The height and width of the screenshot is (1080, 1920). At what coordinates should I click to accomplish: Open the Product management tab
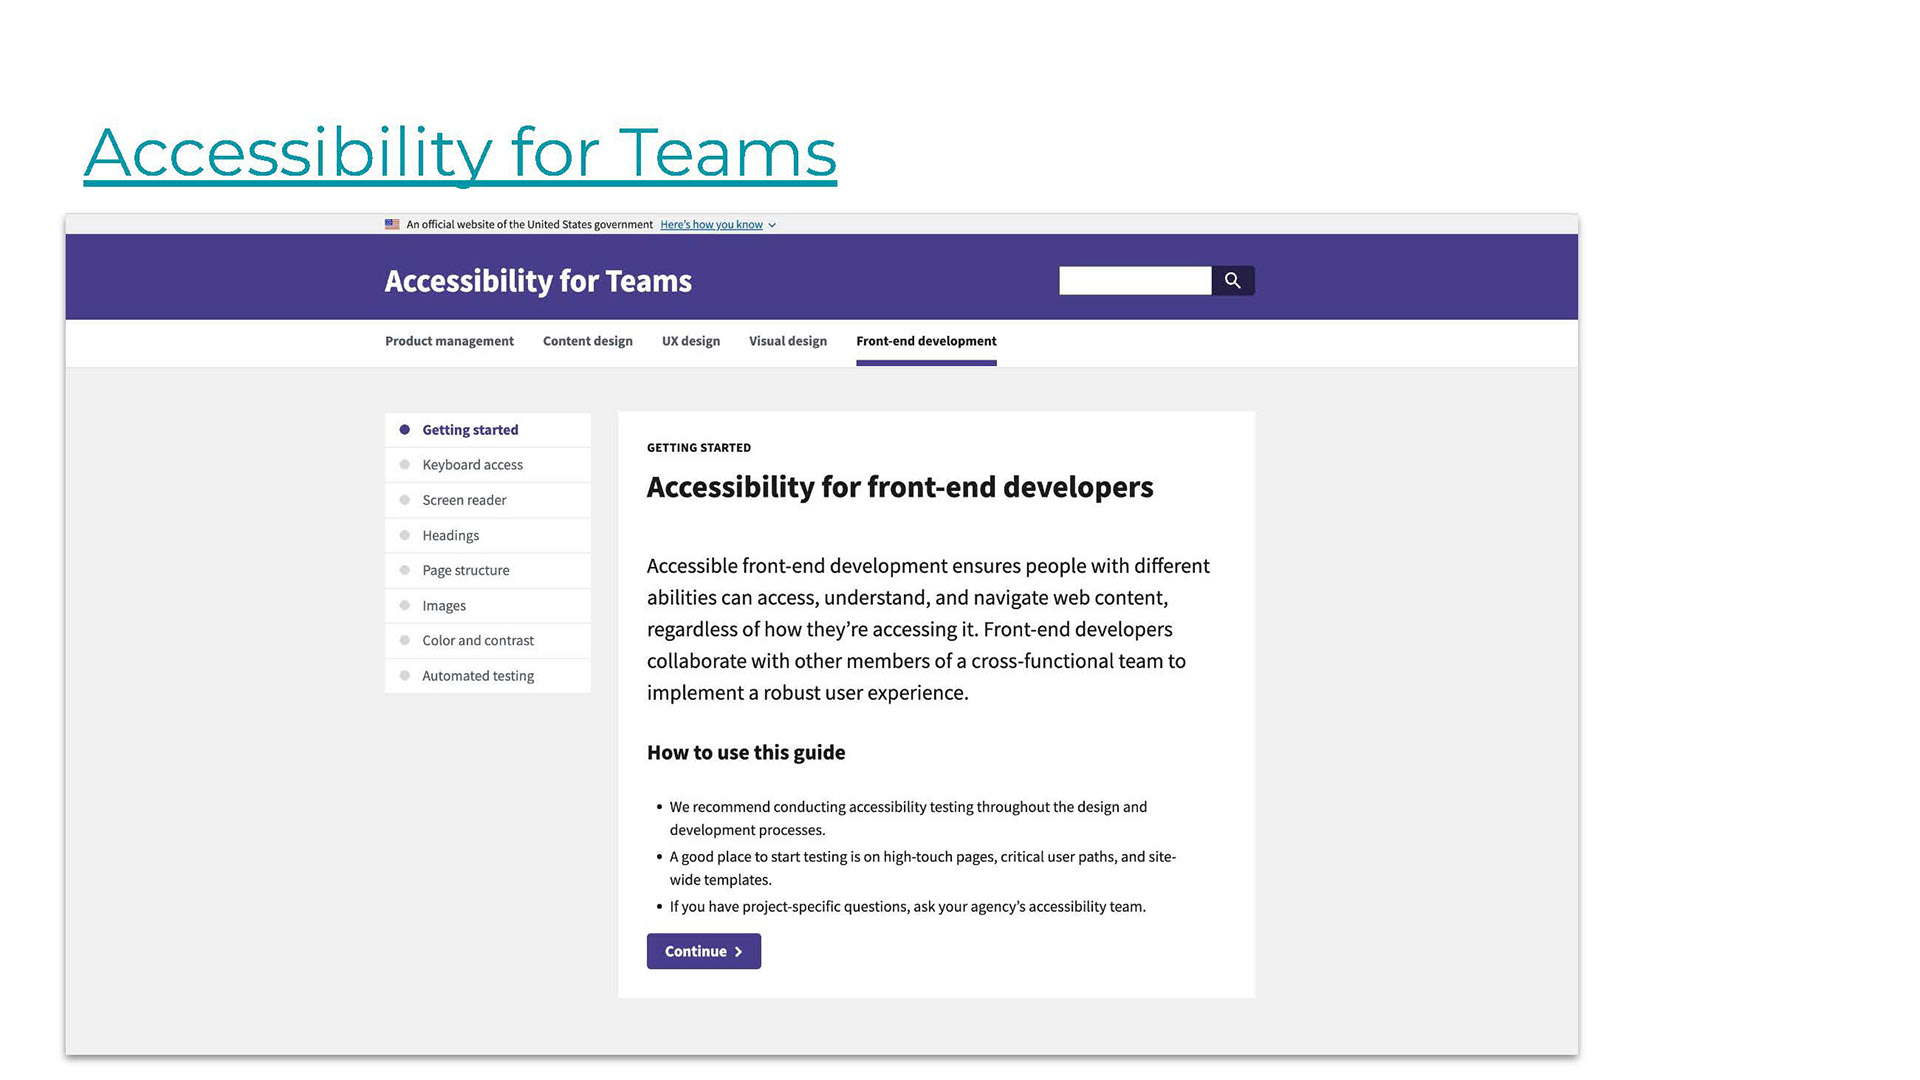tap(449, 341)
